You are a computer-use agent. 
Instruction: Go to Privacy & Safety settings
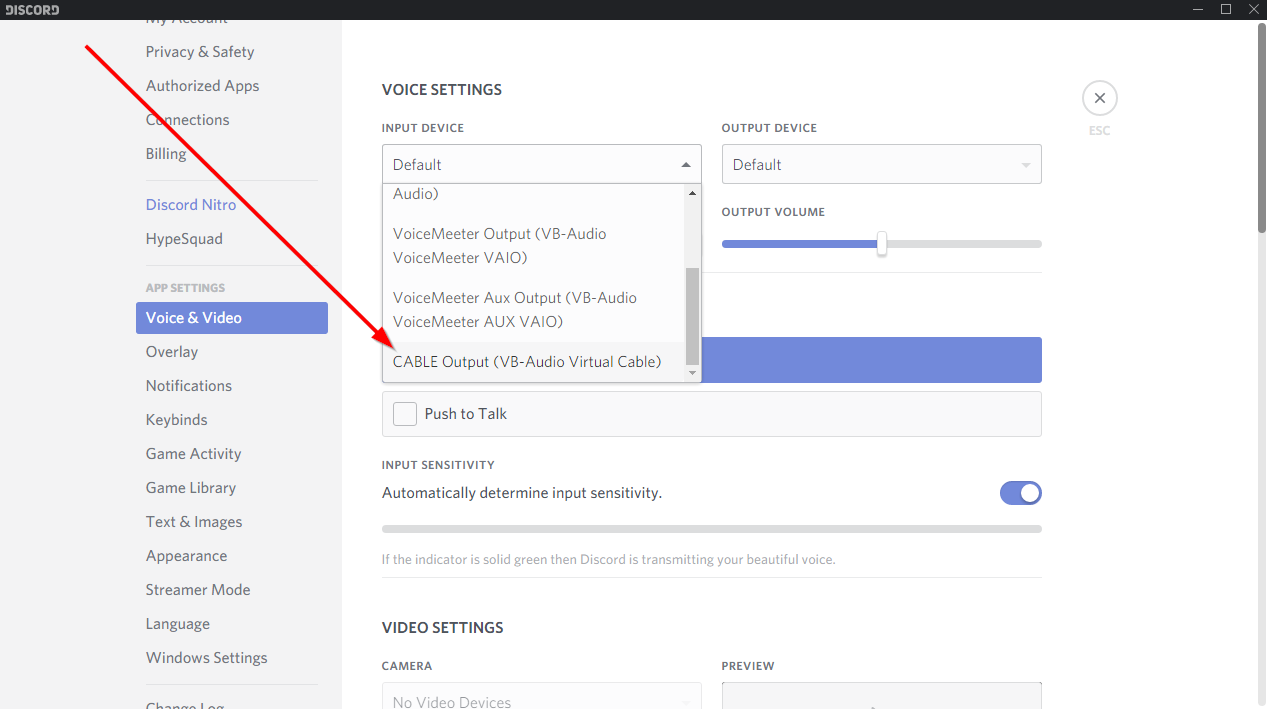tap(200, 52)
